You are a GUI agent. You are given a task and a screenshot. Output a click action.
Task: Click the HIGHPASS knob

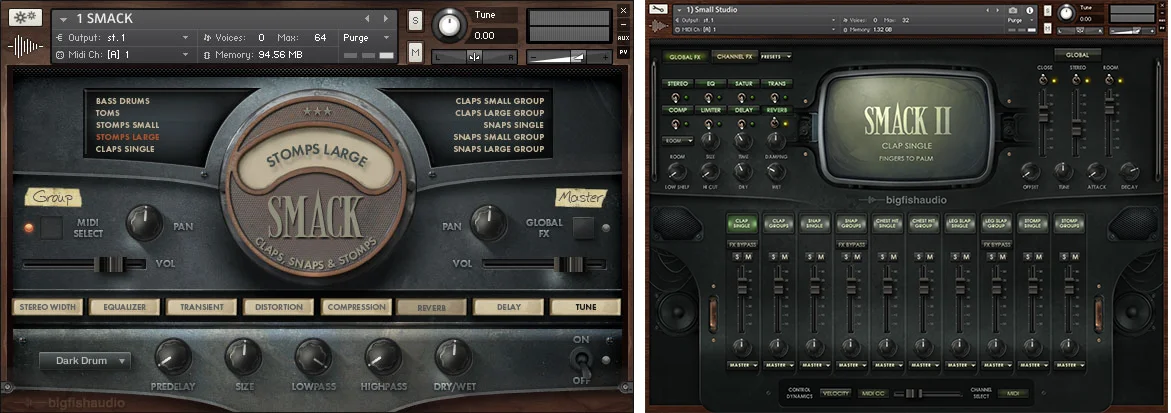point(383,357)
